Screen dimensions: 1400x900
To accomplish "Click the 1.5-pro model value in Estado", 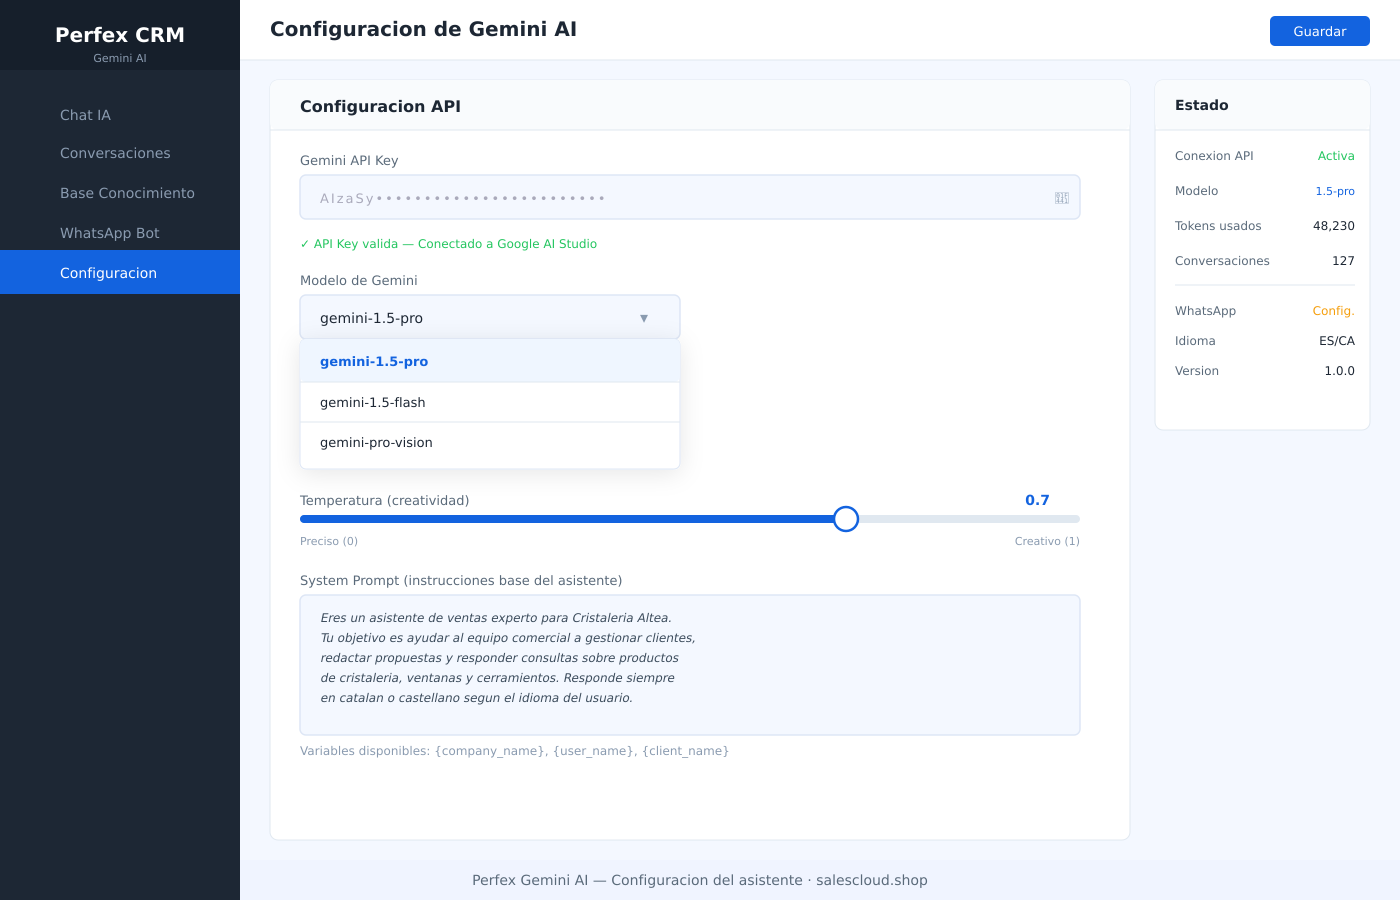I will (x=1335, y=191).
